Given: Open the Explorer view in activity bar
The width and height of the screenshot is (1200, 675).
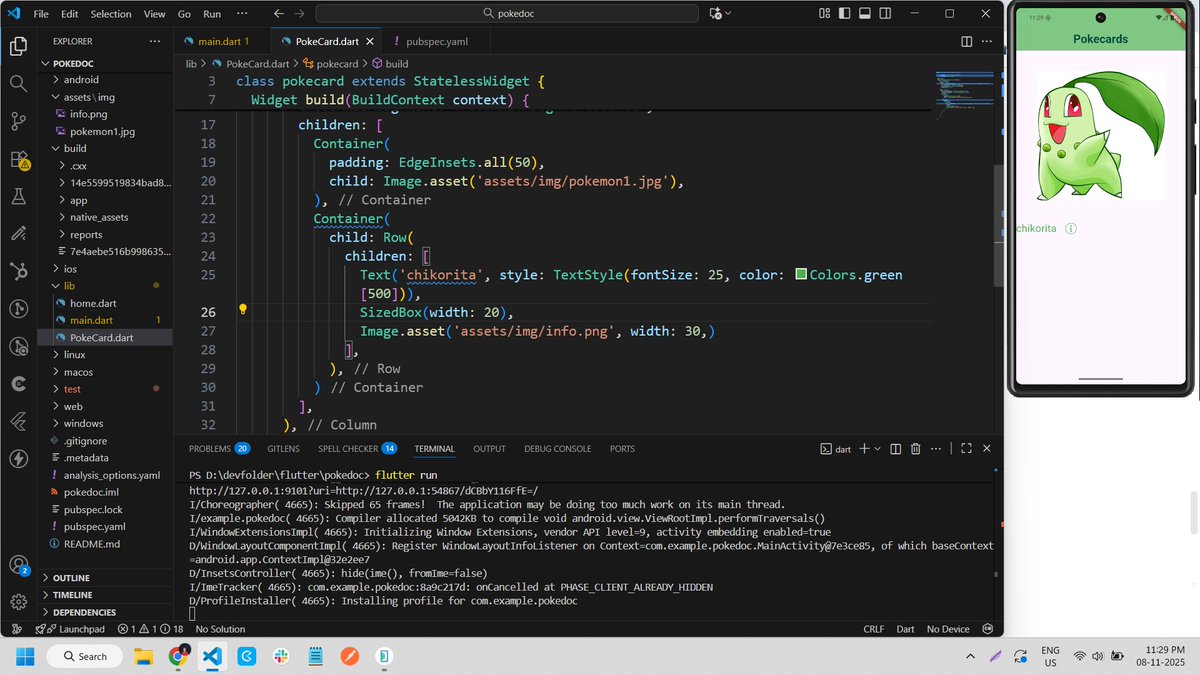Looking at the screenshot, I should pos(18,46).
